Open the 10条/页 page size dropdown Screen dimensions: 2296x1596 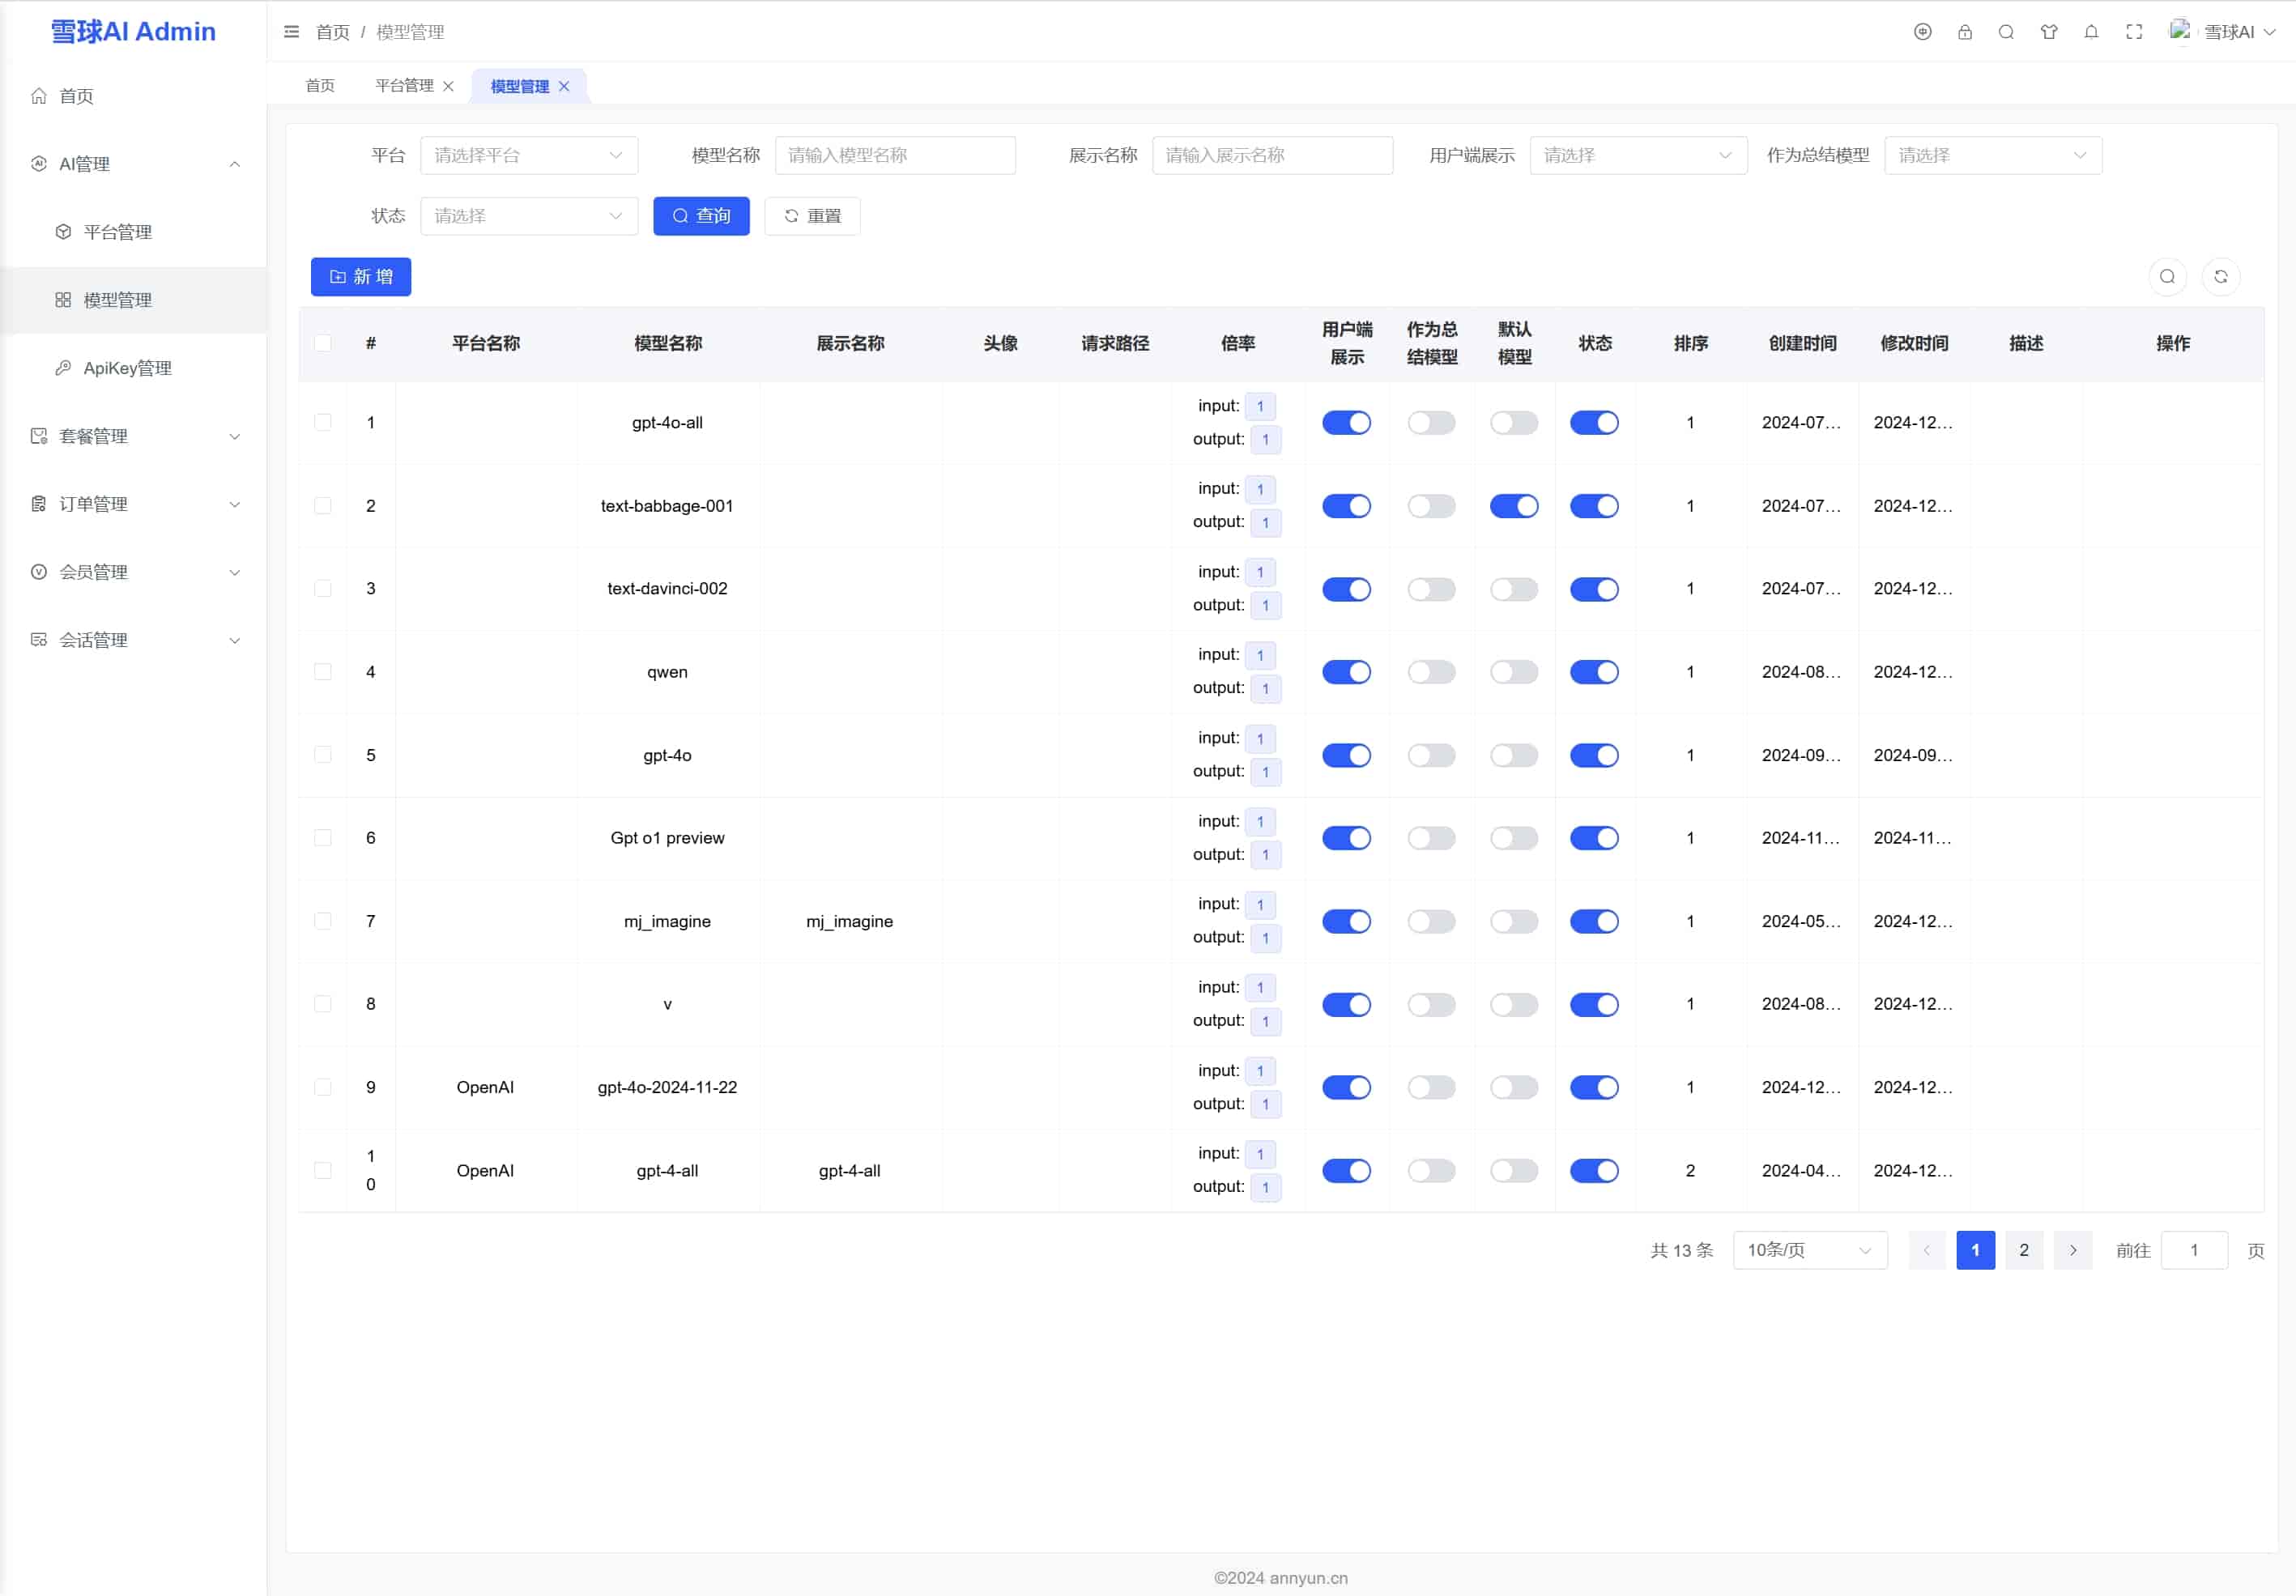1809,1250
